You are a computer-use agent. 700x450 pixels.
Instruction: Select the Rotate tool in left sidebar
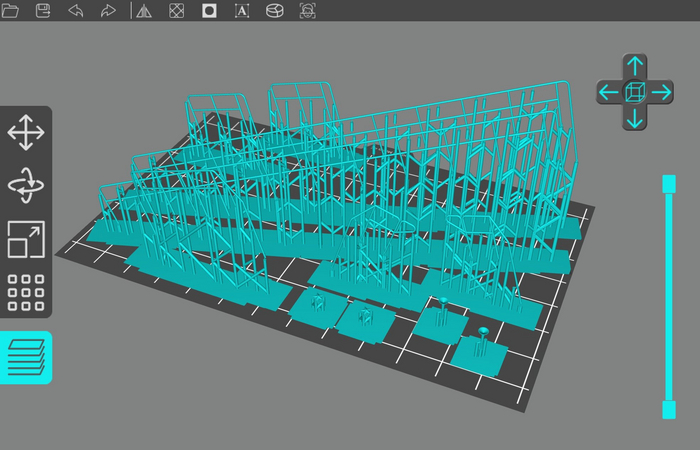(x=25, y=185)
